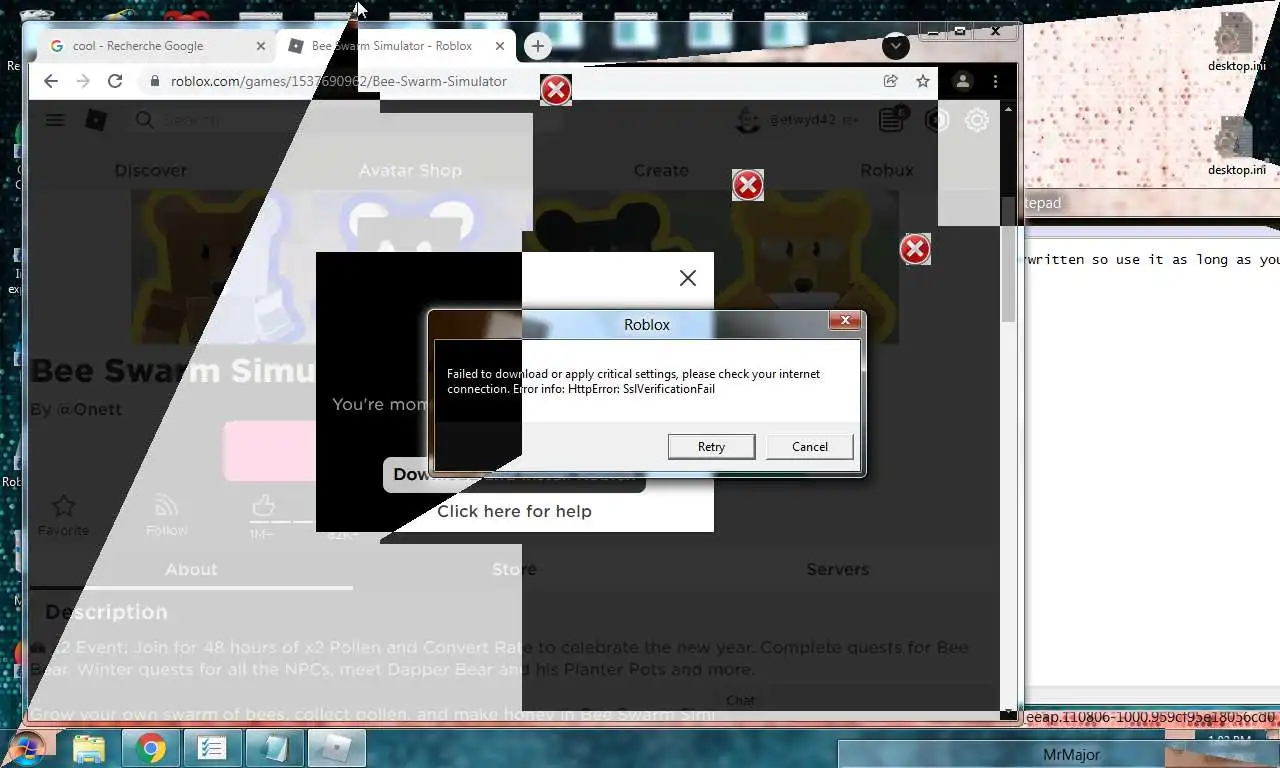Follow the Bee Swarm Simulator game
The image size is (1280, 768).
(167, 515)
